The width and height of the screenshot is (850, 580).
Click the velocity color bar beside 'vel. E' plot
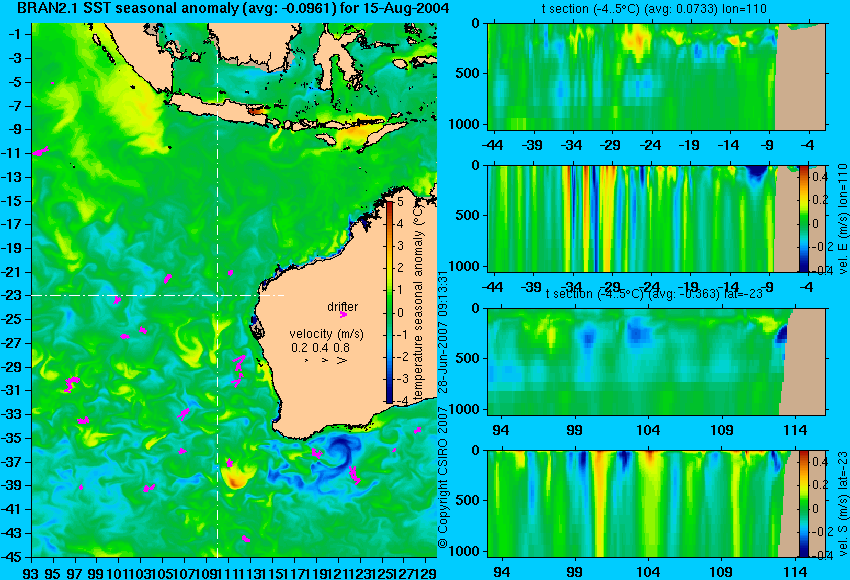[x=803, y=218]
